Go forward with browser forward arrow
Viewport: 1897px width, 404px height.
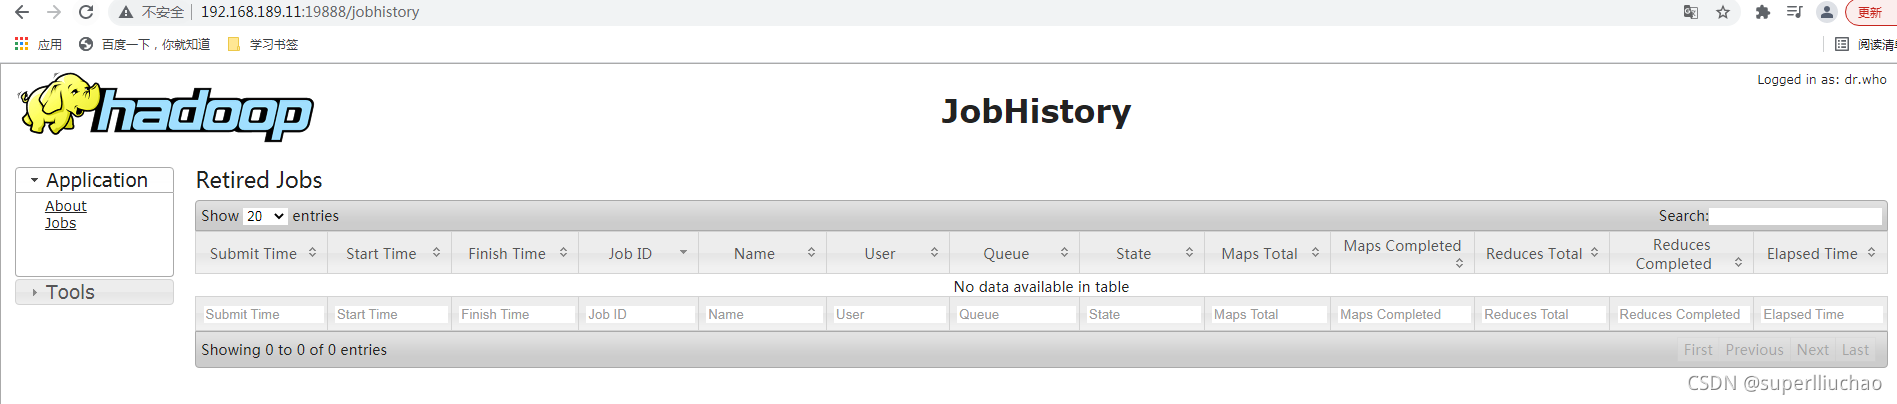[x=54, y=12]
